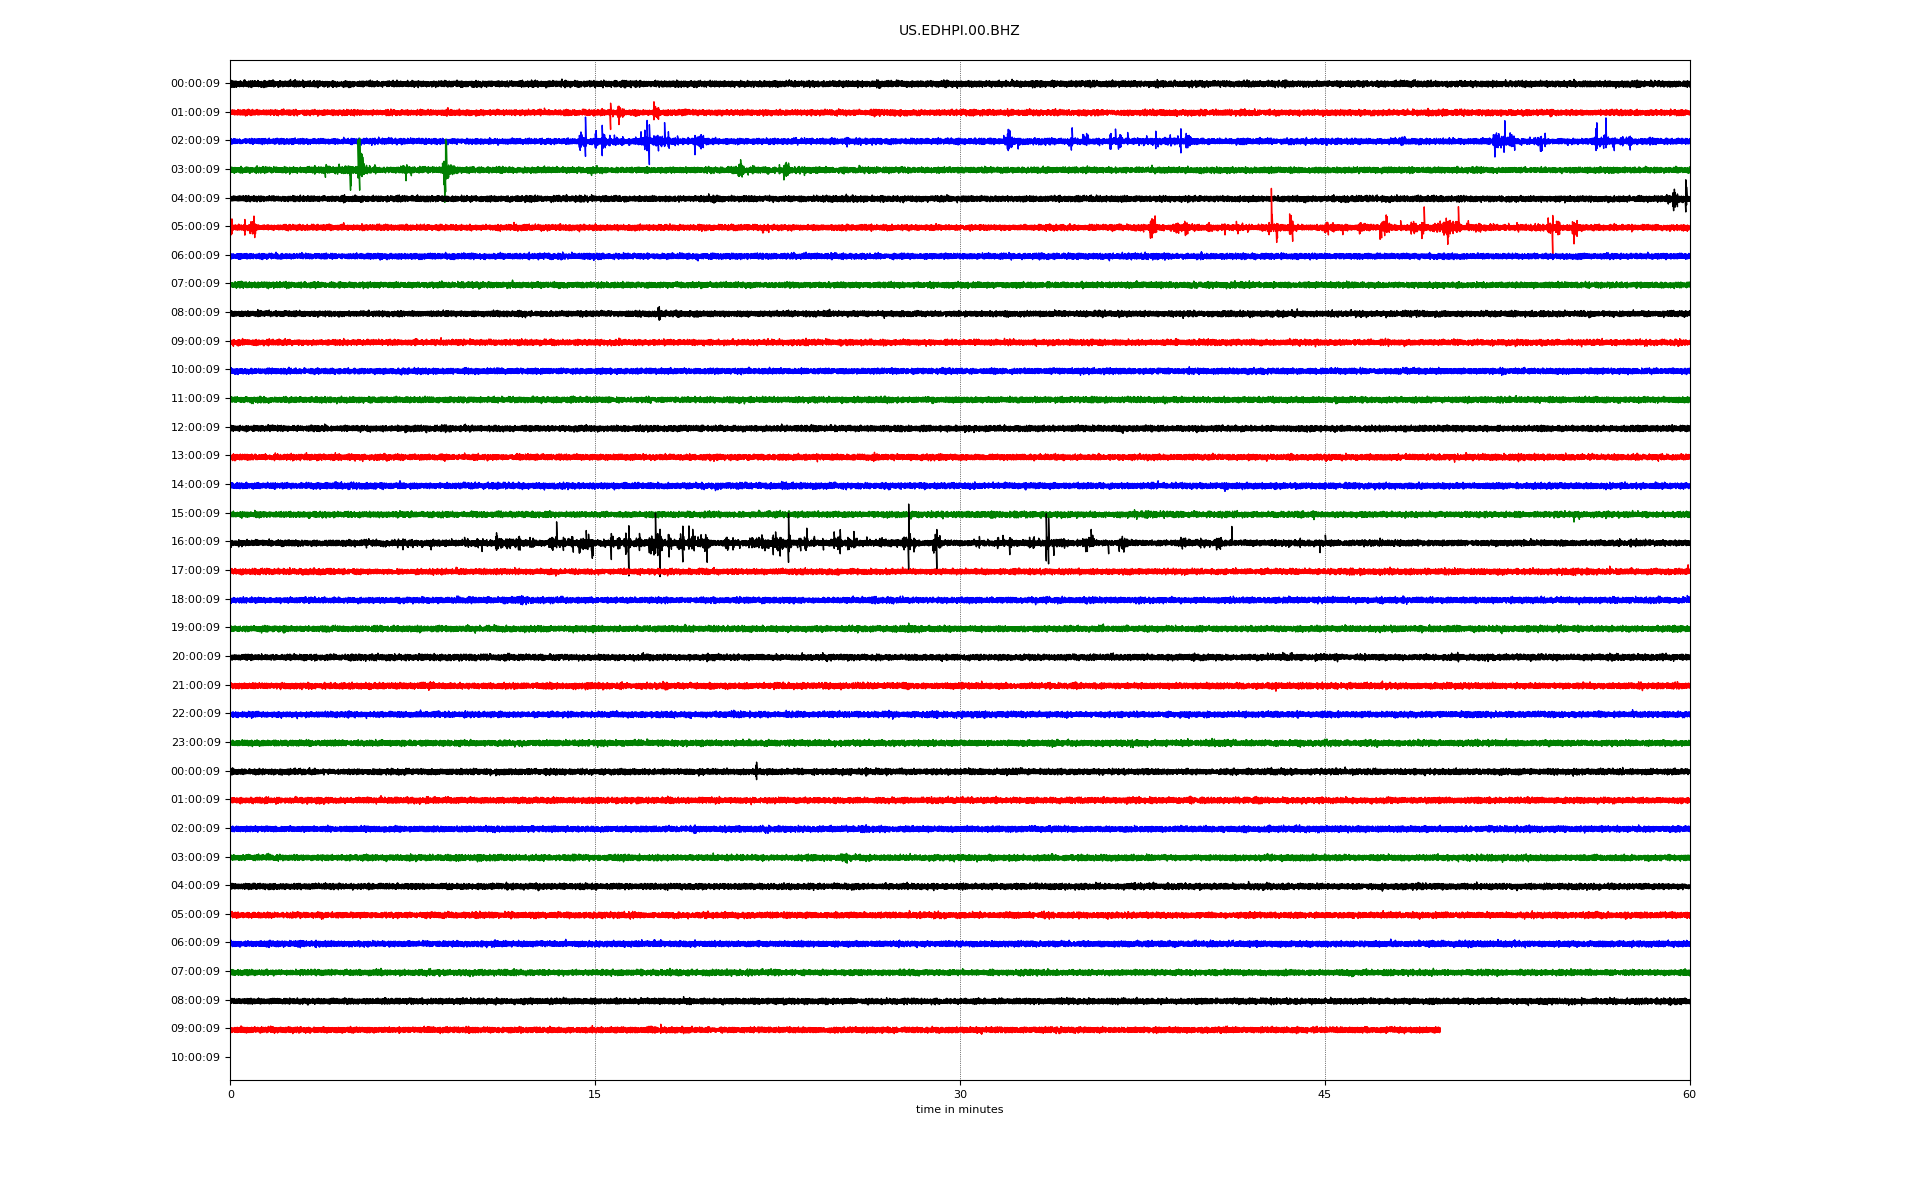Click the blue 14:00:09 trace line
1920x1200 pixels.
[1000, 486]
